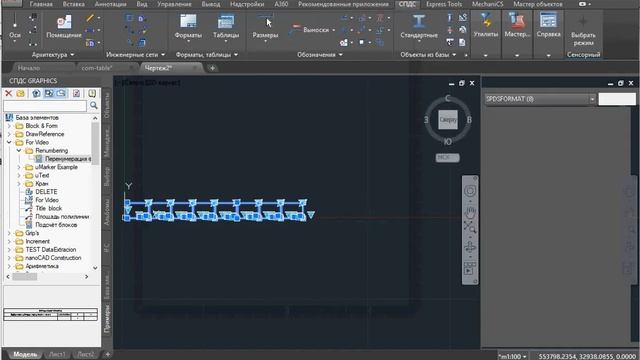Viewport: 640px width, 360px height.
Task: Open the annotation scale m1:100 dropdown
Action: 513,356
